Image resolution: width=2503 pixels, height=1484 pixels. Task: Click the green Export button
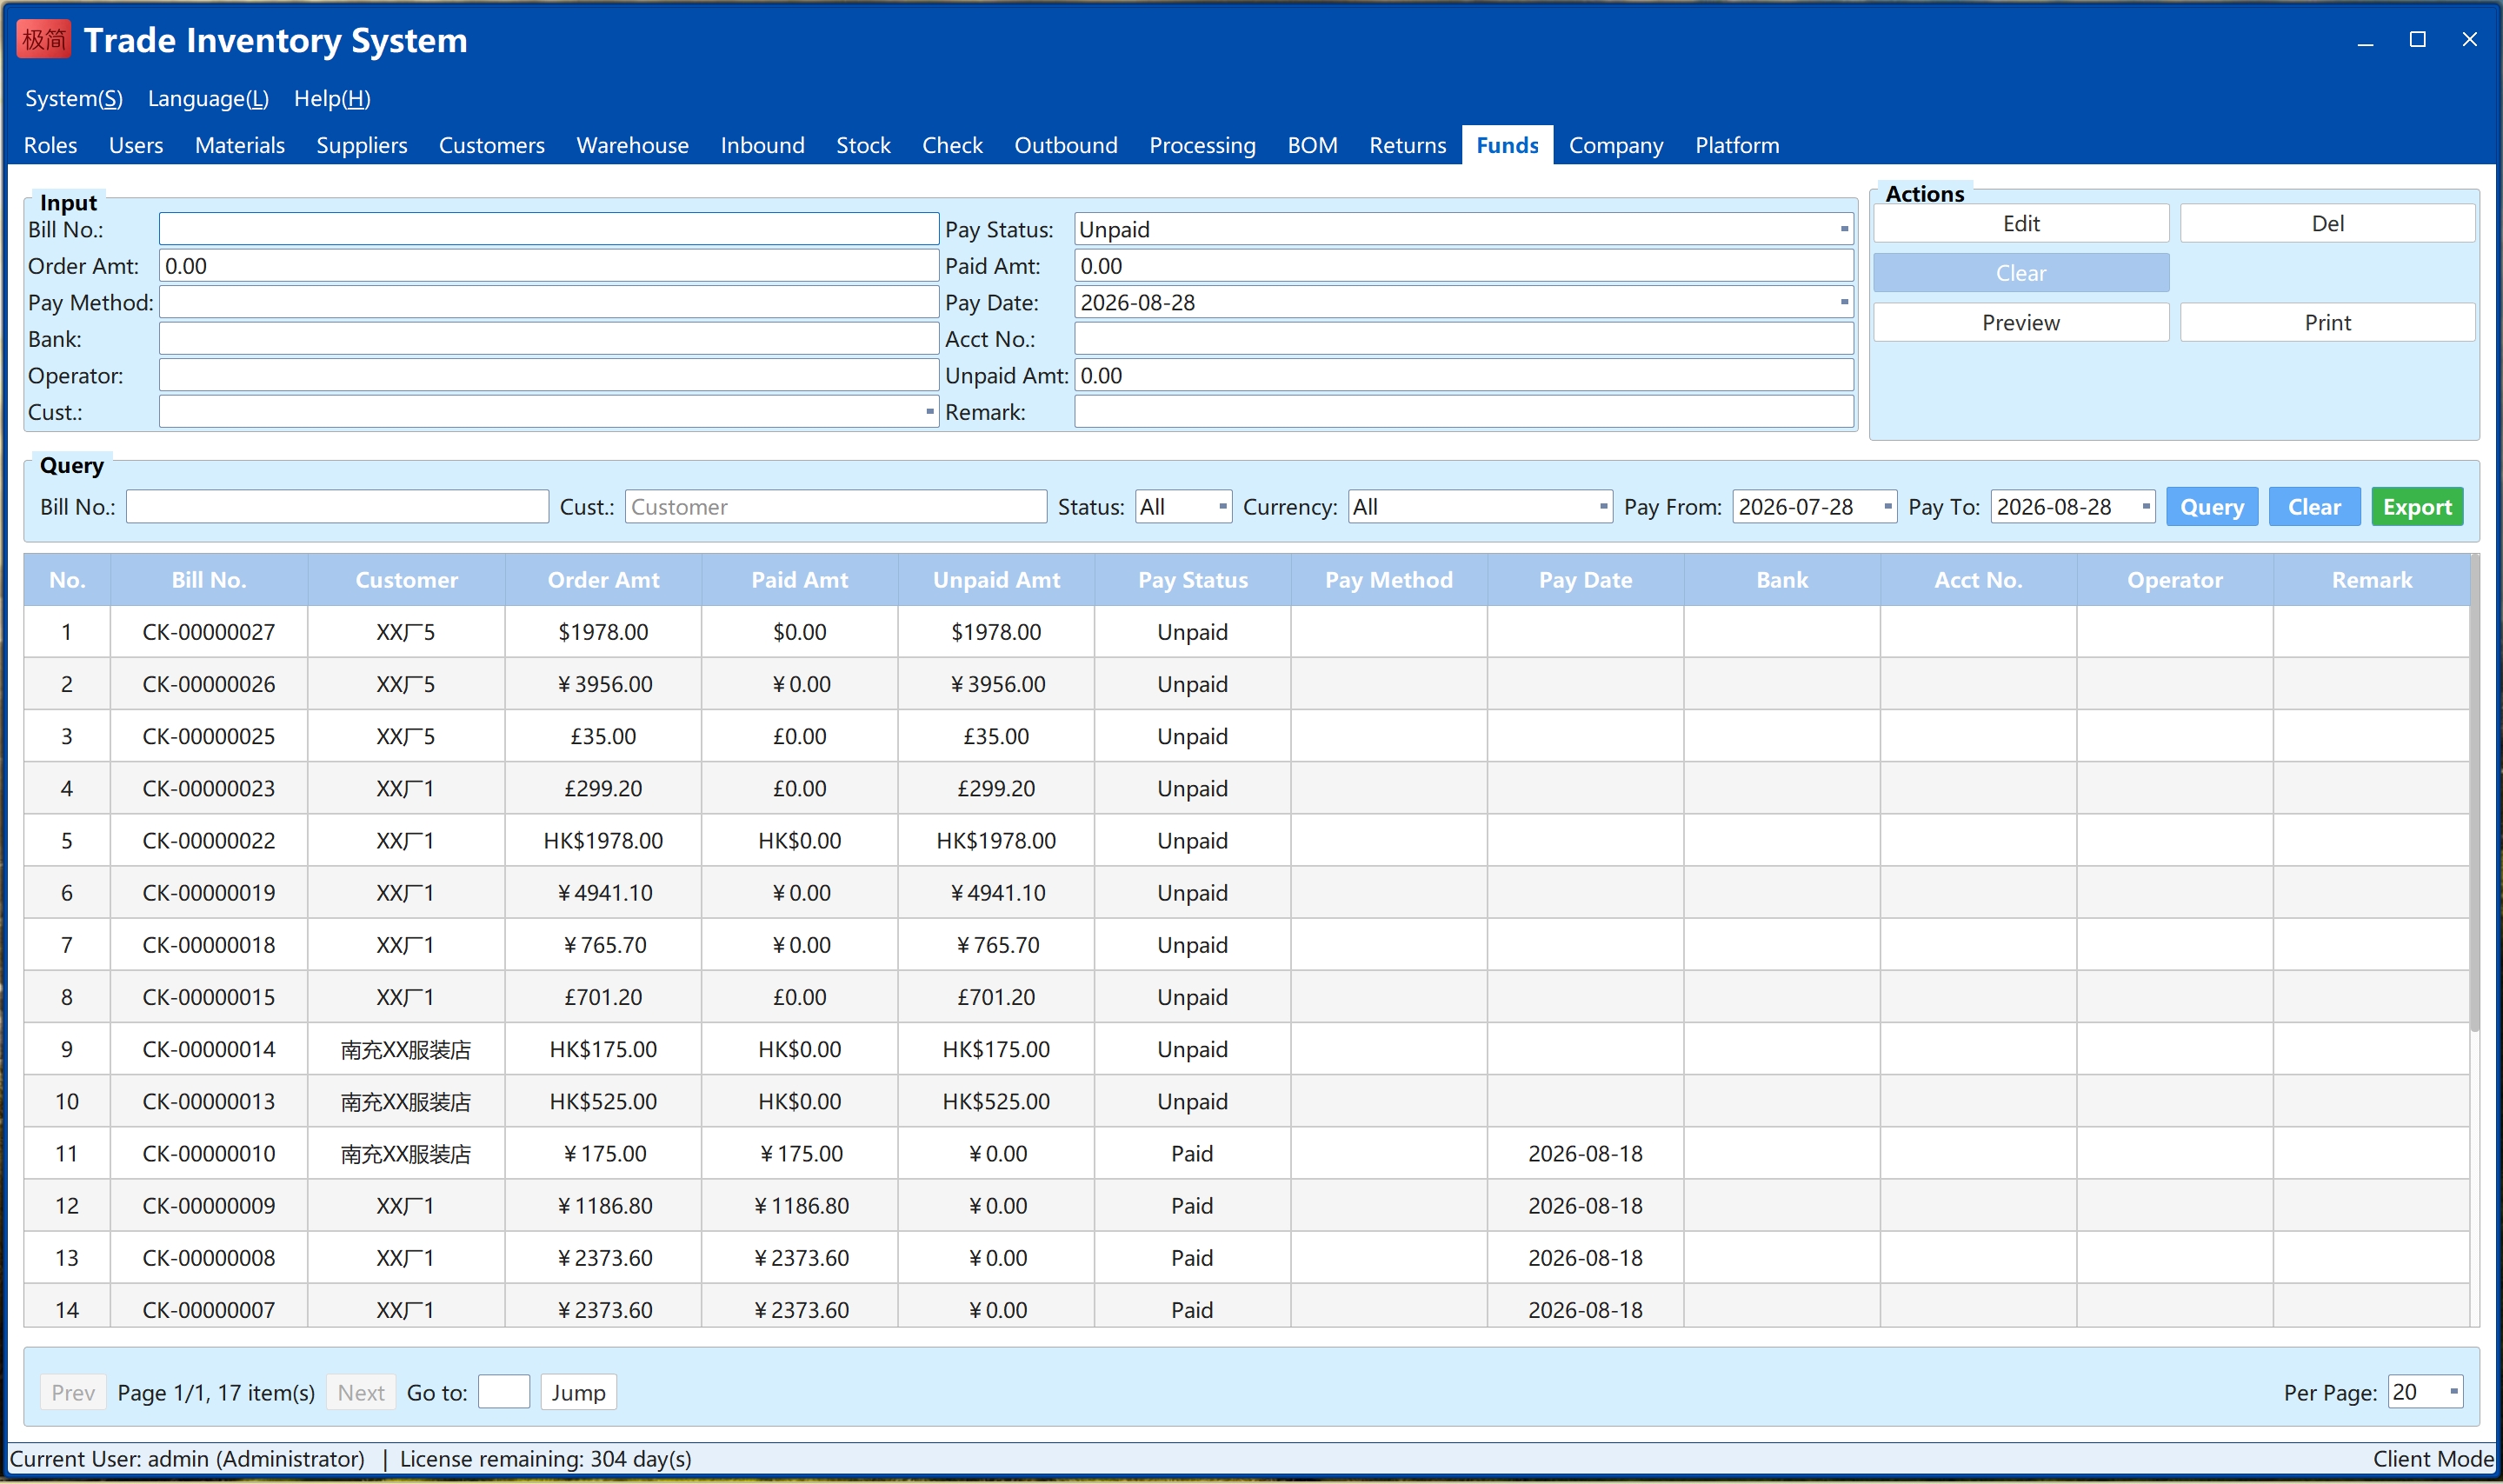click(x=2416, y=507)
